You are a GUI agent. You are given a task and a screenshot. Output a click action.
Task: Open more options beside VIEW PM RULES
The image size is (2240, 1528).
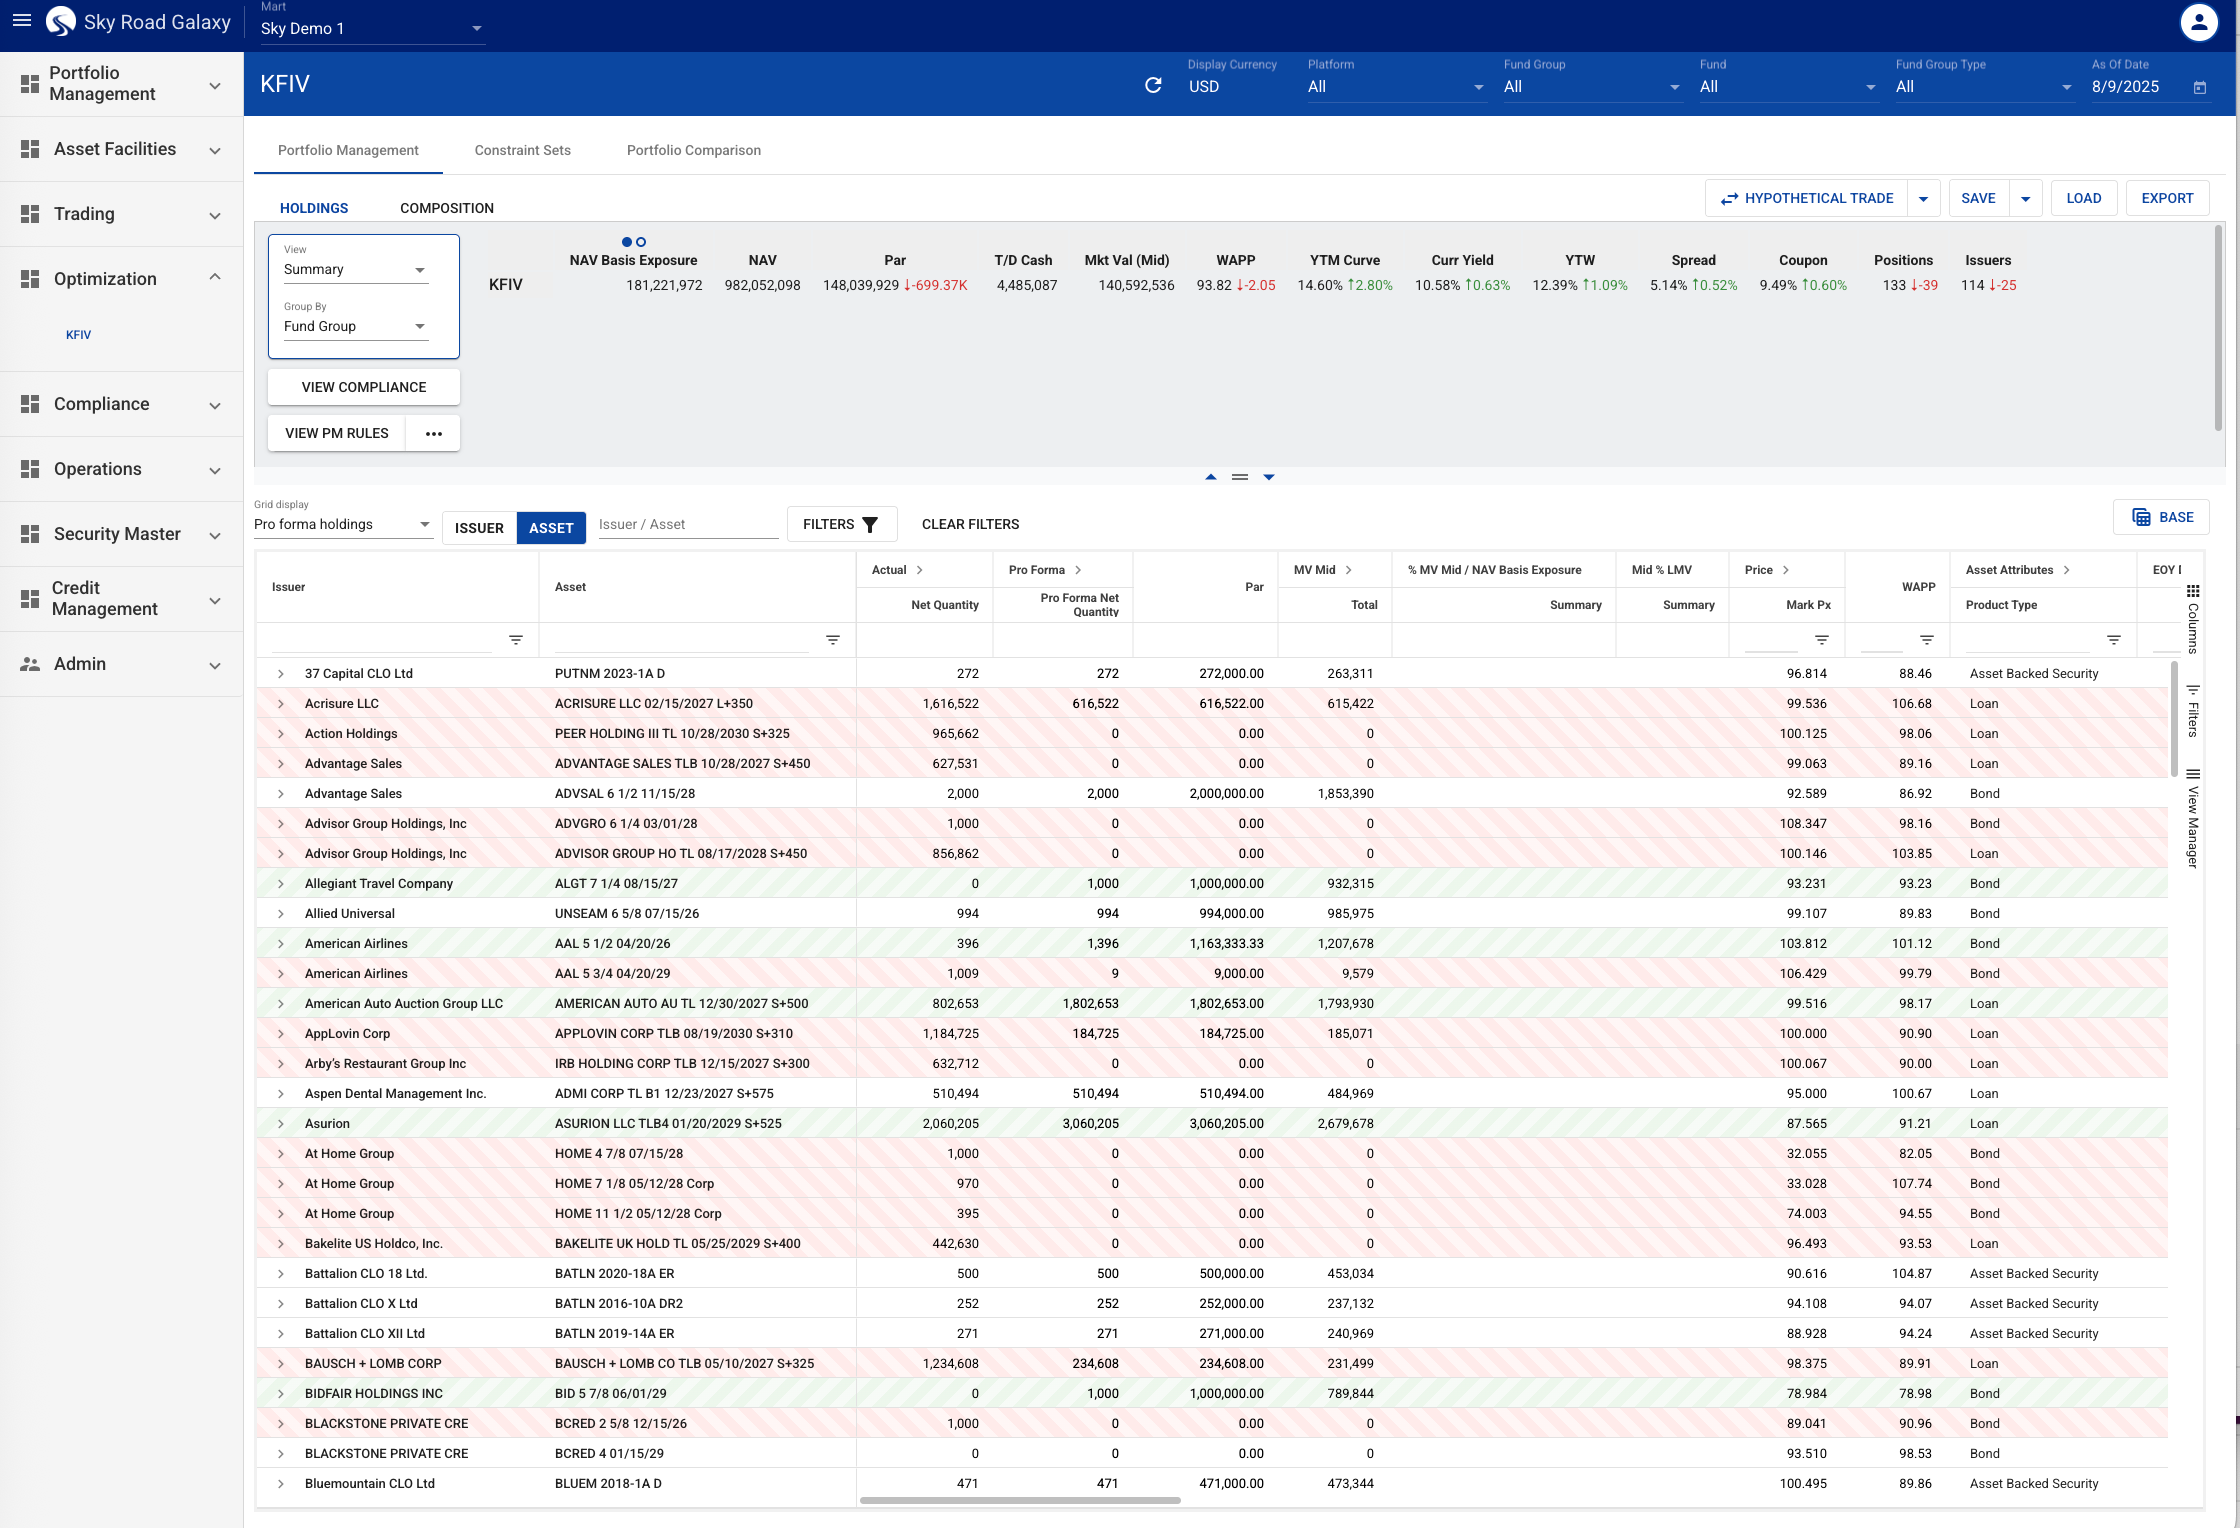click(x=433, y=433)
